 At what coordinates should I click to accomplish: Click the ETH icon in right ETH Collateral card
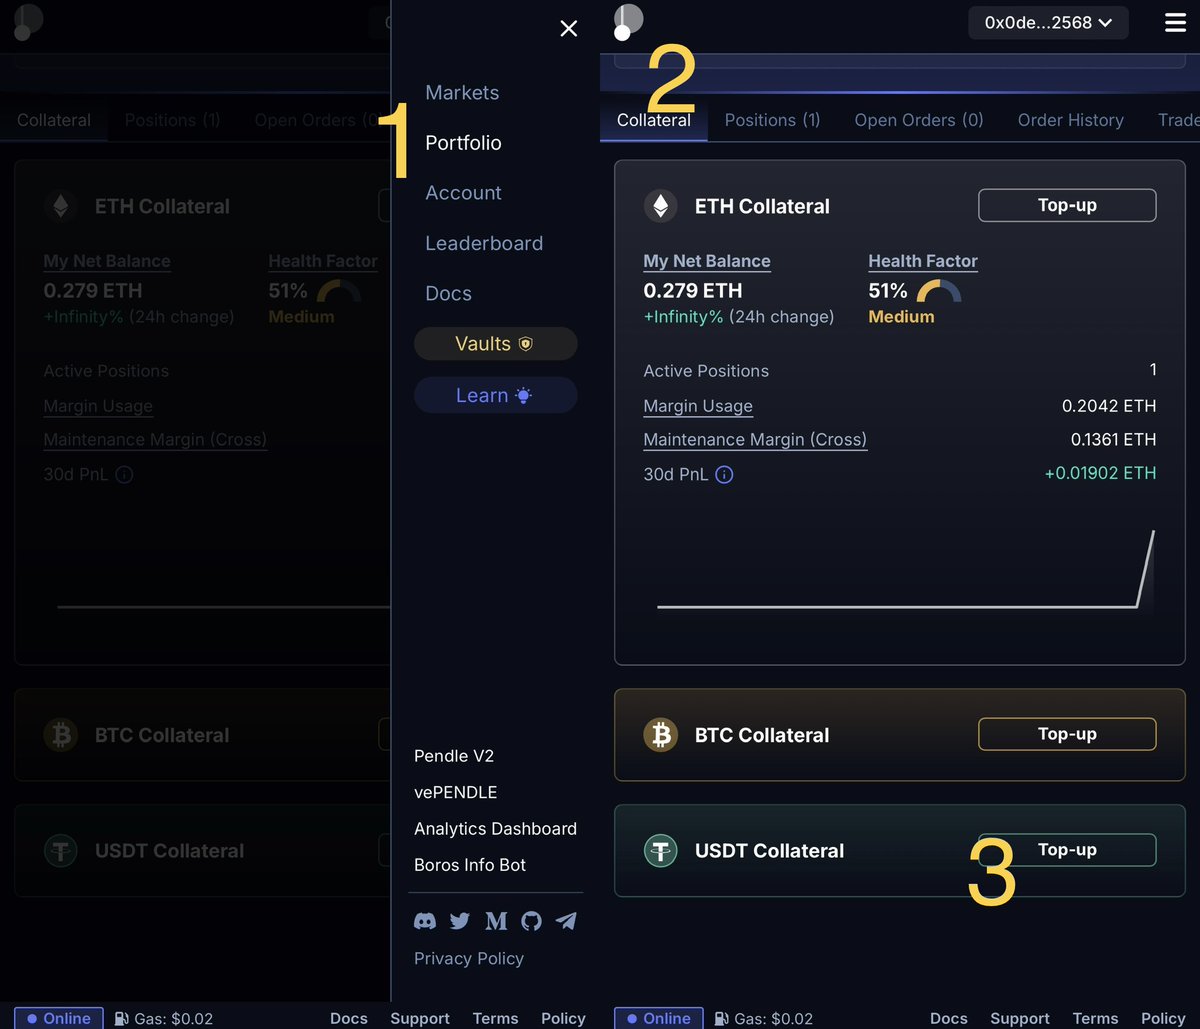click(x=660, y=206)
